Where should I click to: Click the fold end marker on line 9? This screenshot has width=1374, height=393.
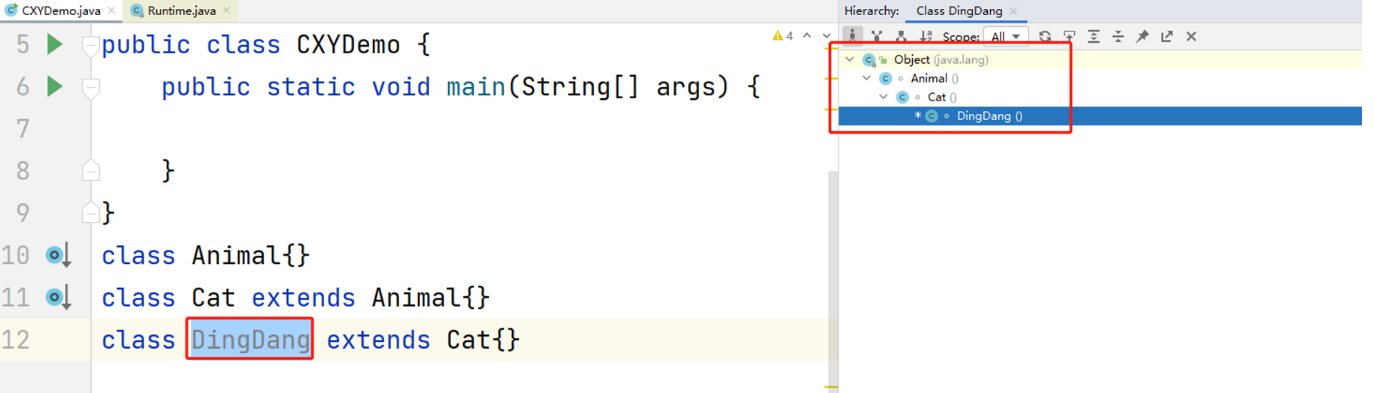(90, 212)
